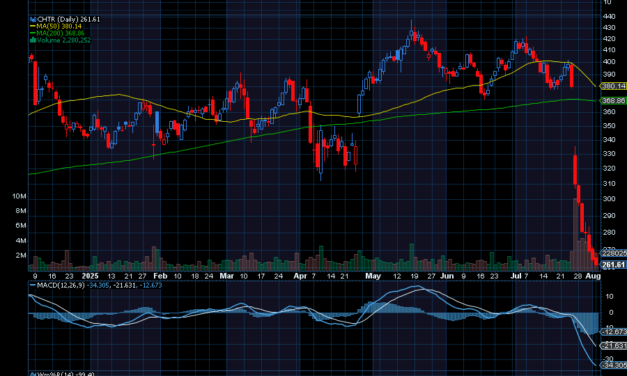The width and height of the screenshot is (627, 376).
Task: Click the Feb label on the date axis
Action: [160, 276]
